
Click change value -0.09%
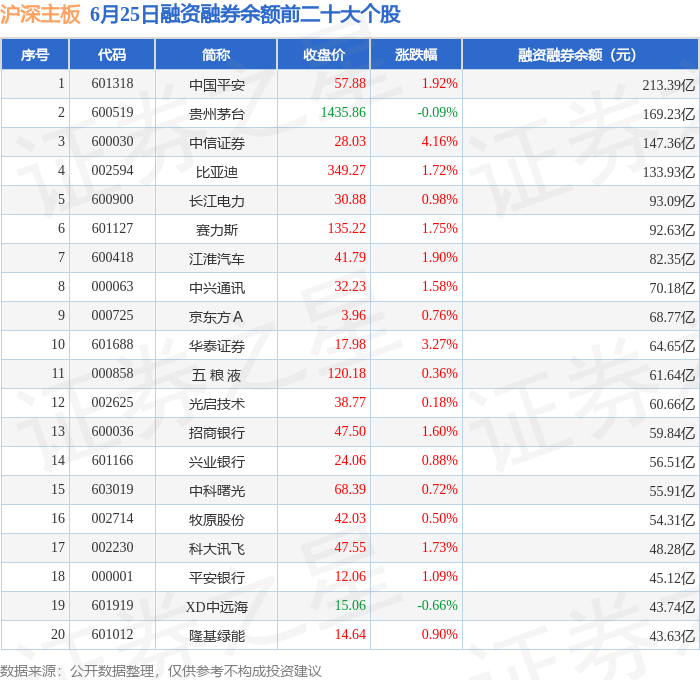pyautogui.click(x=438, y=113)
